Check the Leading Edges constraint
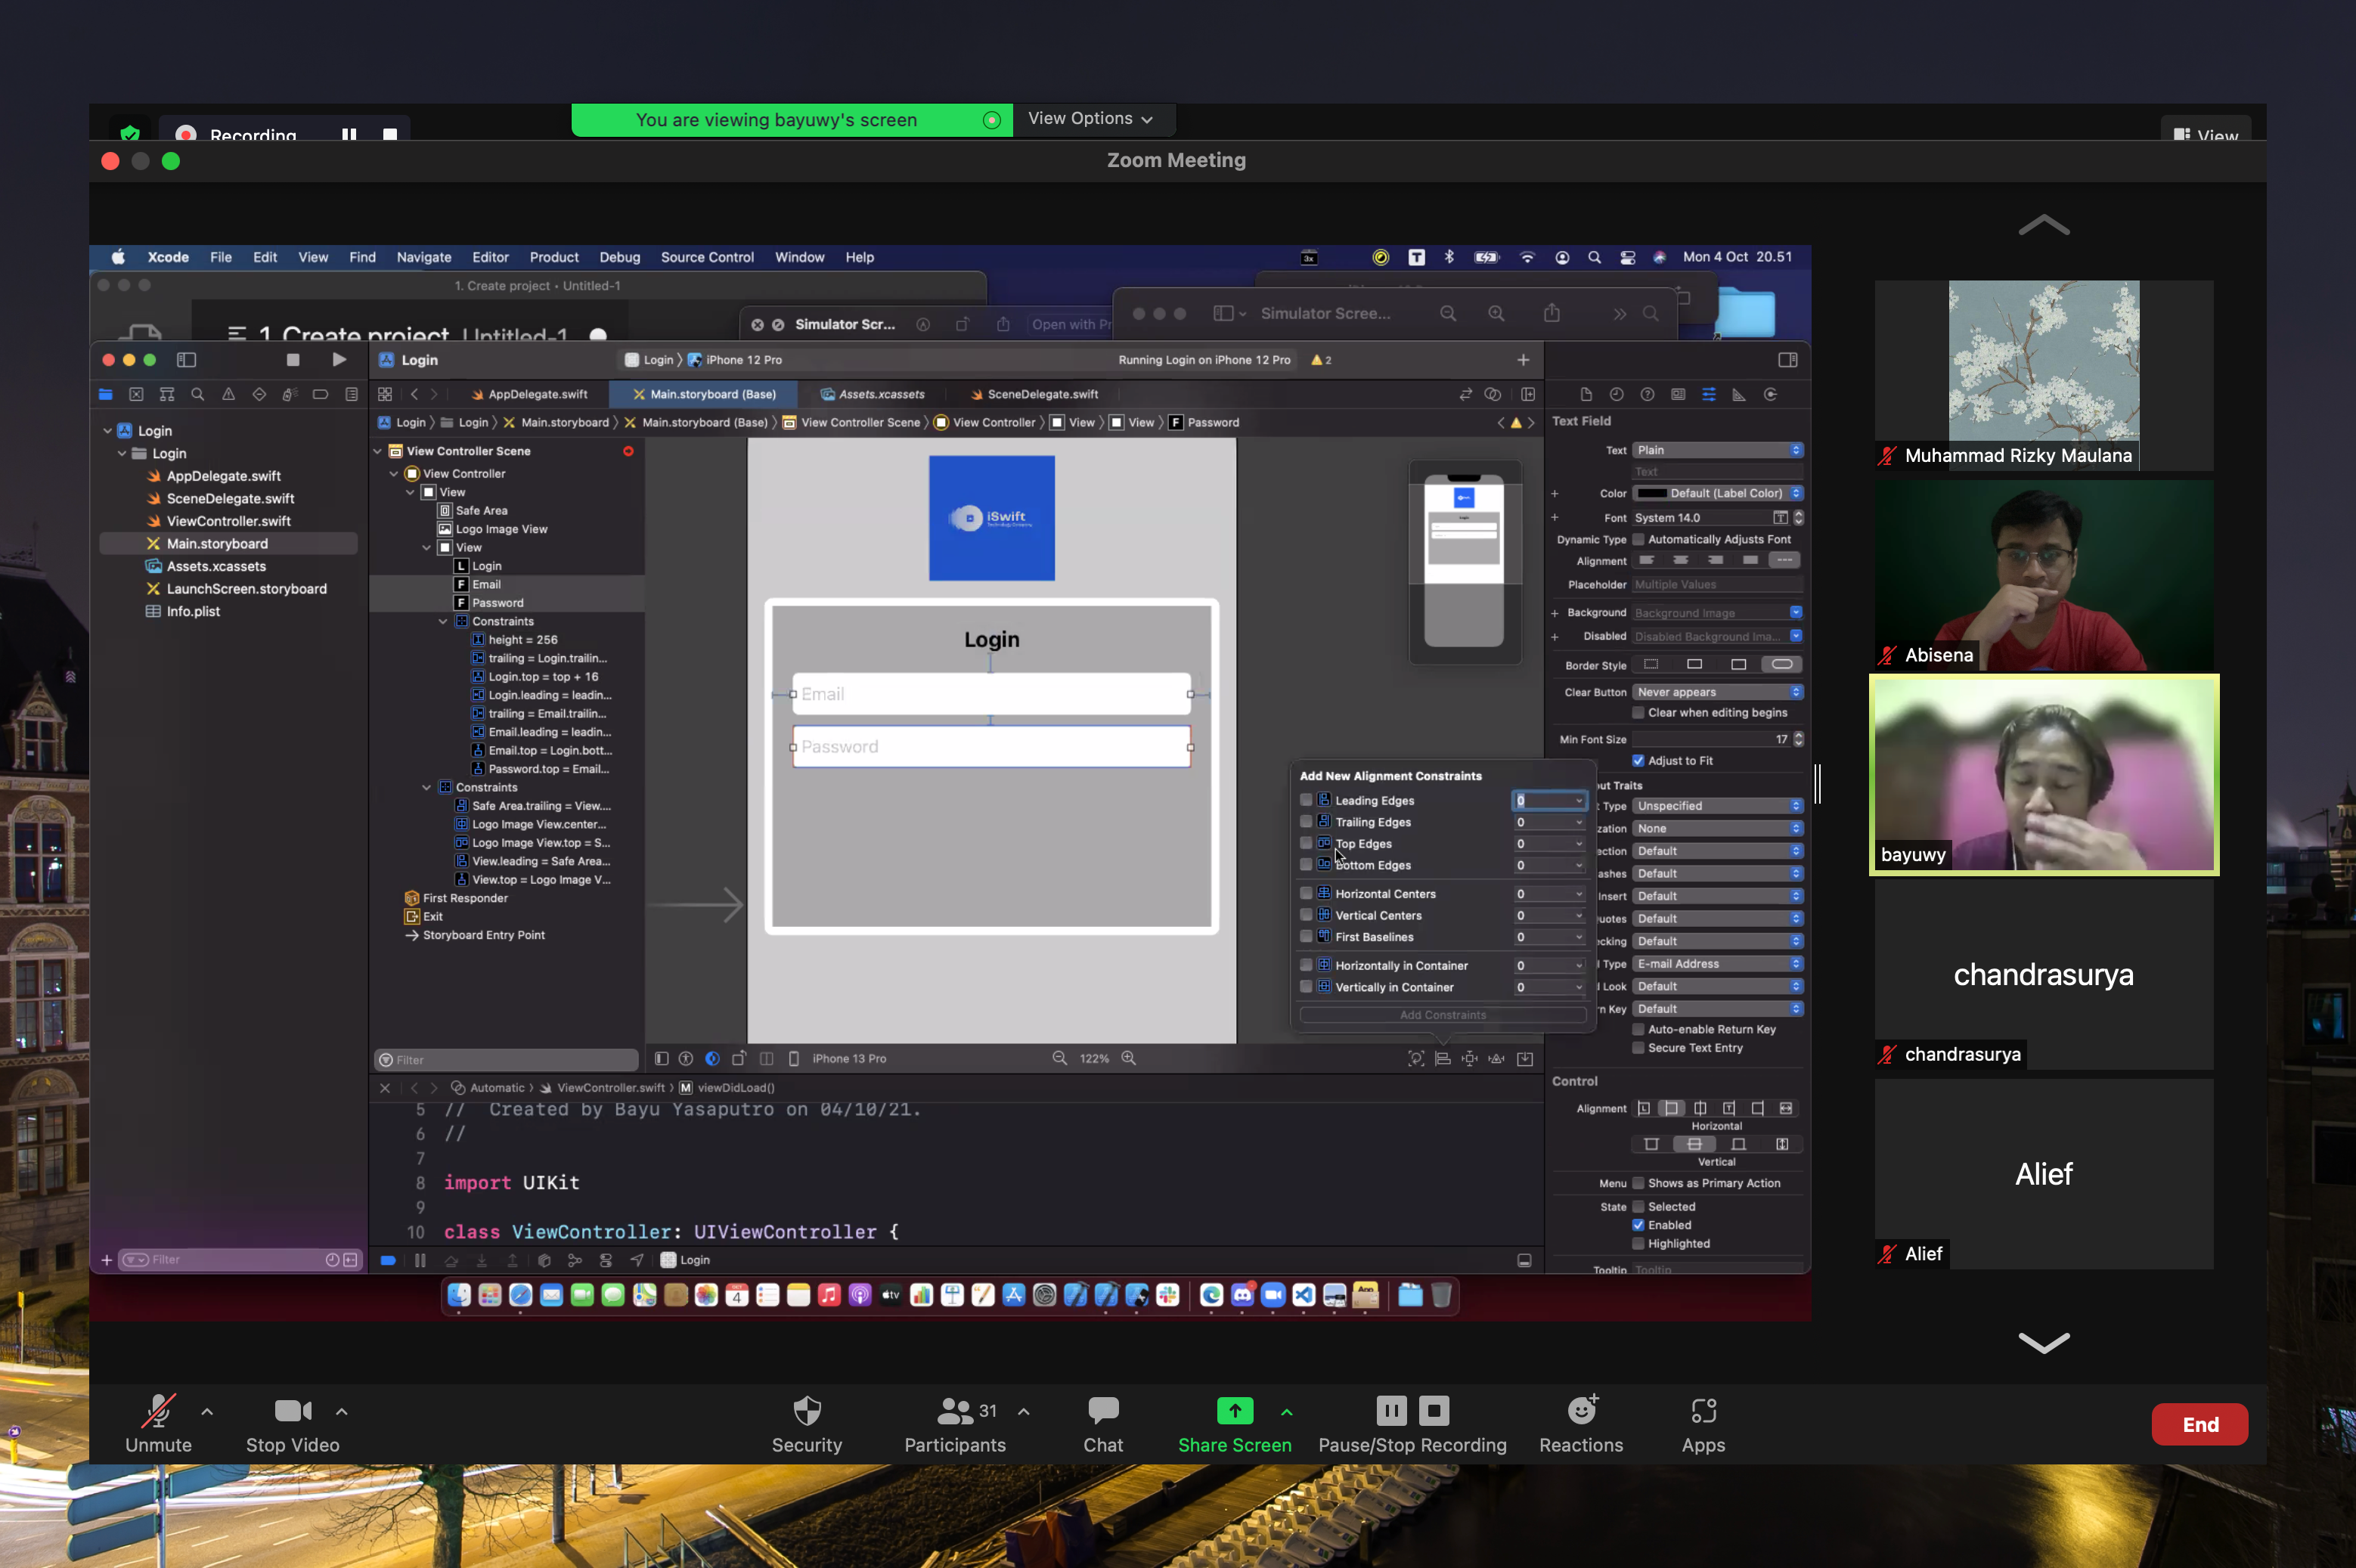 click(x=1306, y=800)
